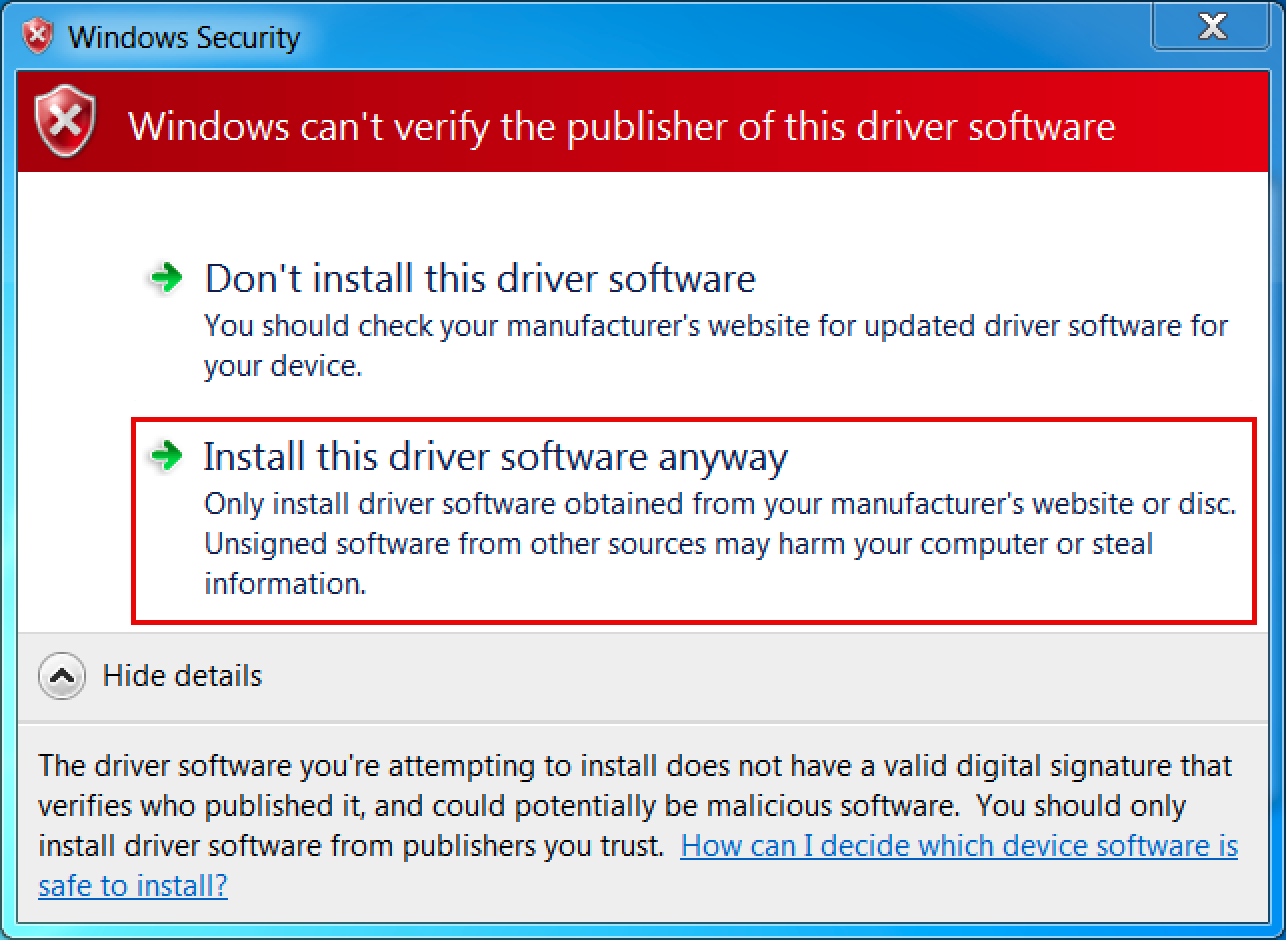The image size is (1286, 940).
Task: Open the 'How can I decide' help link
Action: [958, 846]
